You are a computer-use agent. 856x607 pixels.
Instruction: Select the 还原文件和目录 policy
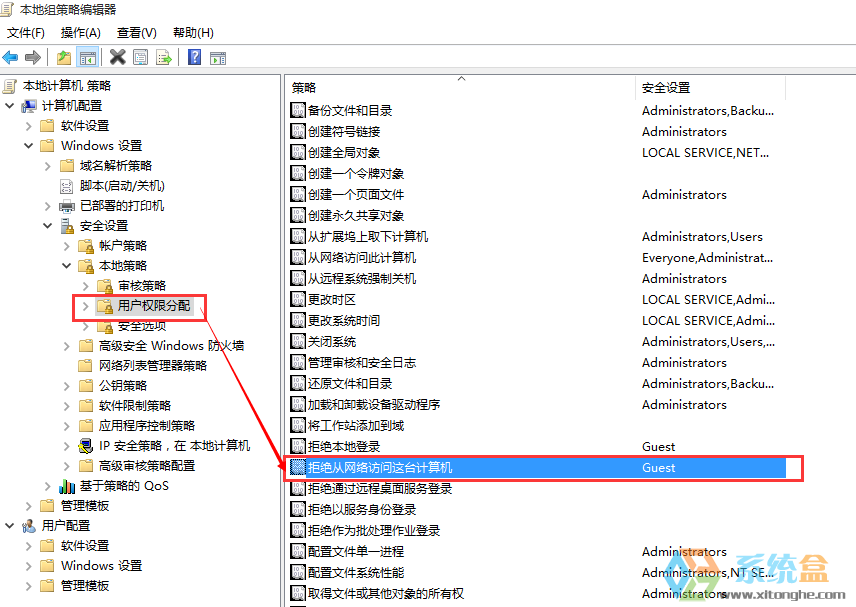(350, 384)
